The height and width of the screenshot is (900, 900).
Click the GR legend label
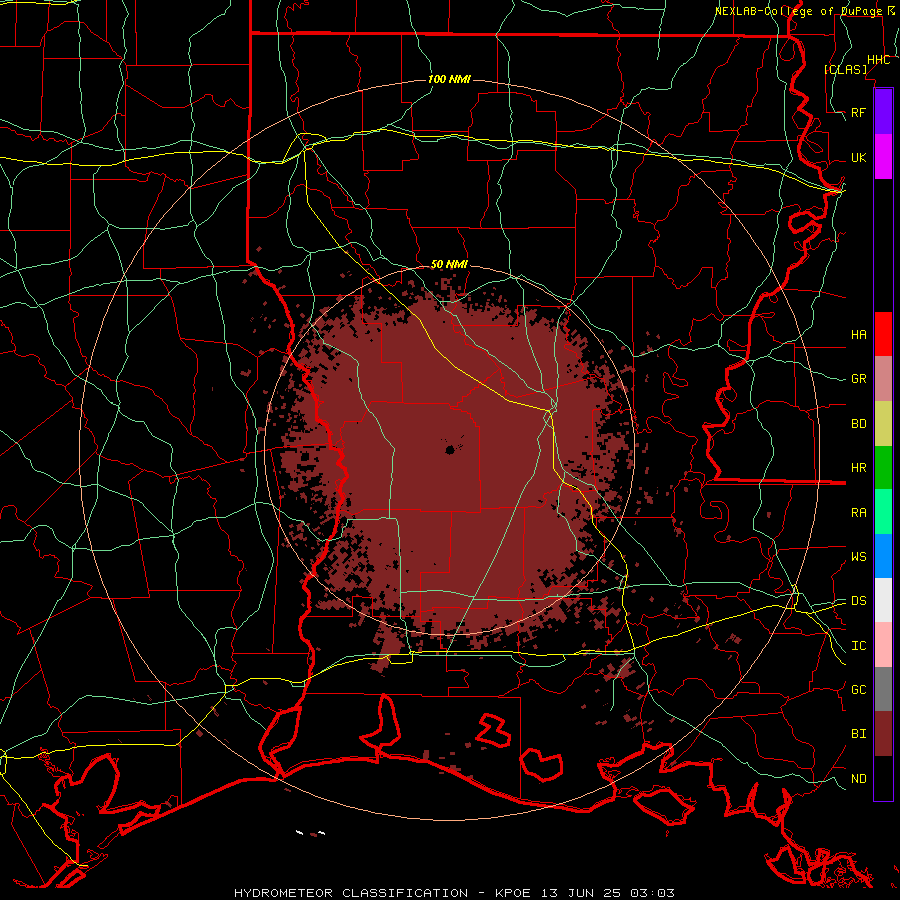click(x=859, y=379)
